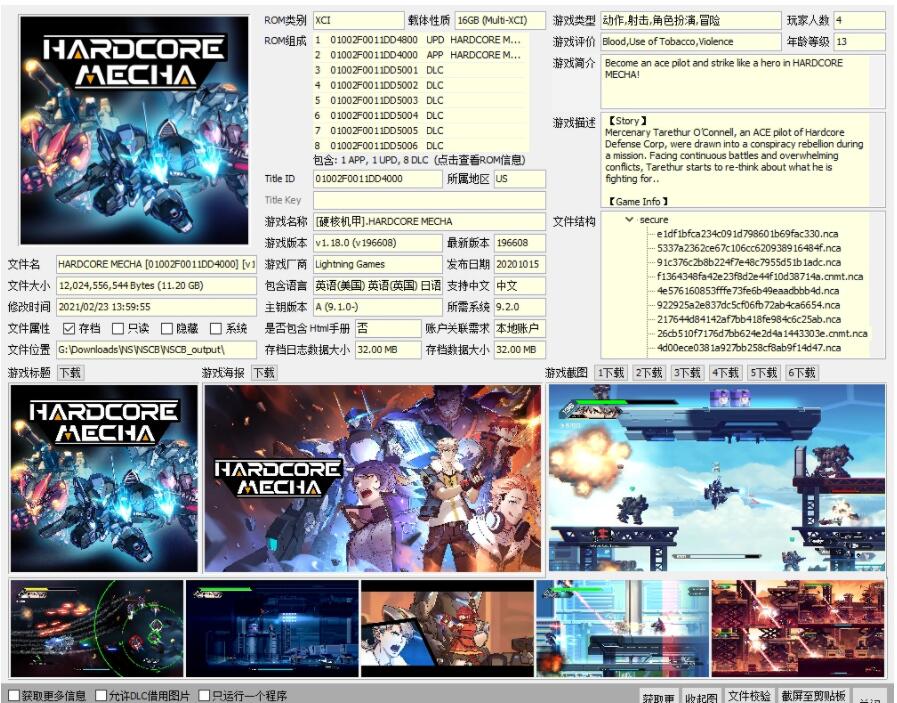897x703 pixels.
Task: Select file f1364348fa42e23f8d2e44f10d38714a.cnmt.nca
Action: pyautogui.click(x=760, y=277)
